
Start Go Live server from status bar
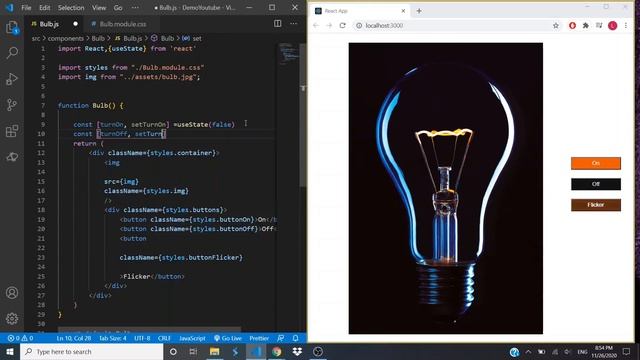click(x=228, y=338)
